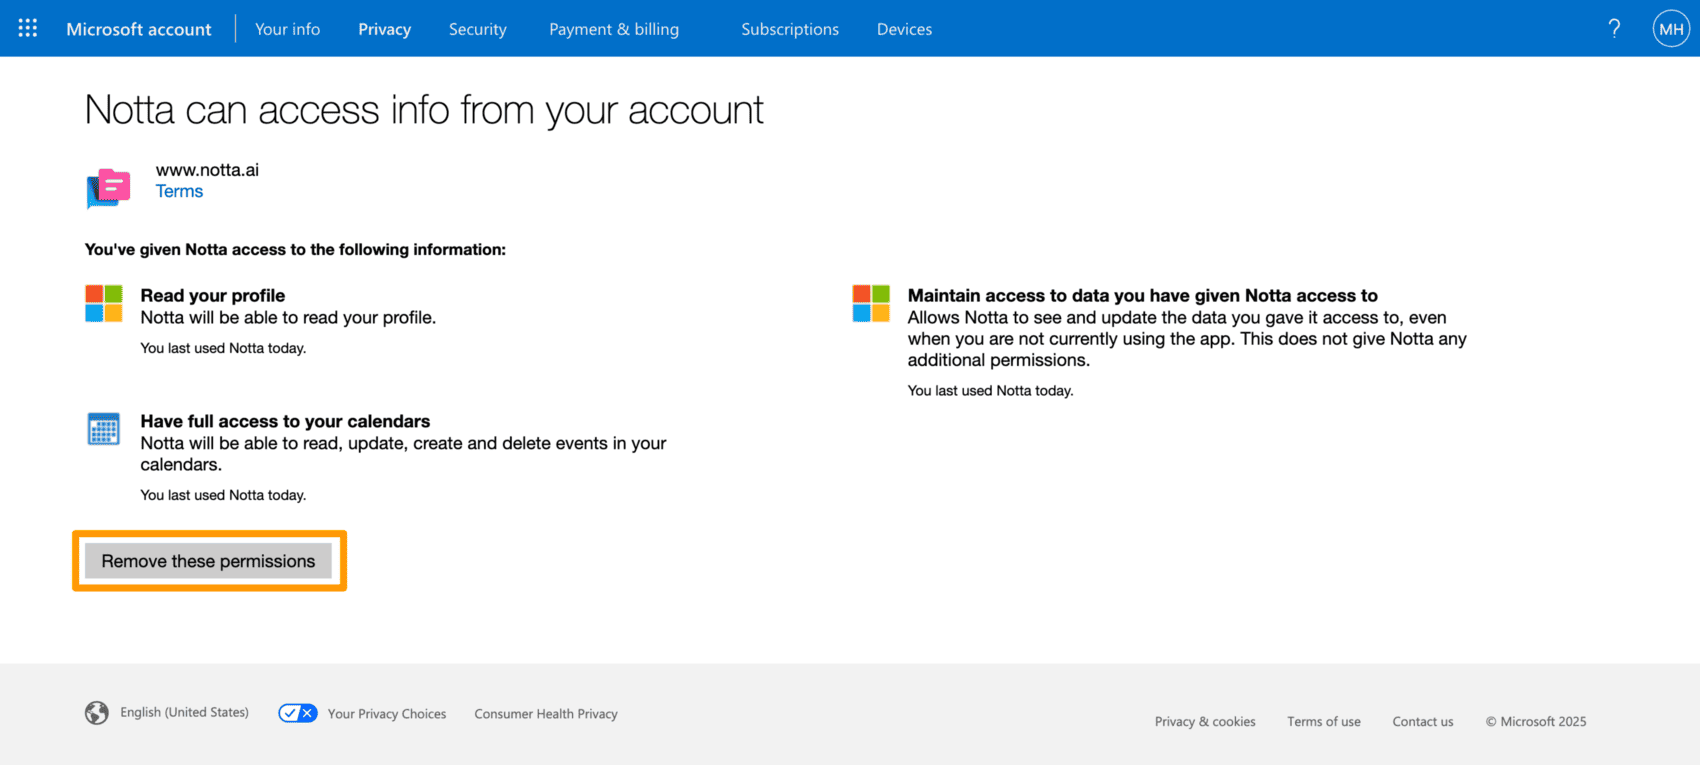Click page title Notta can access info
Screen dimensions: 1700x765
click(424, 110)
